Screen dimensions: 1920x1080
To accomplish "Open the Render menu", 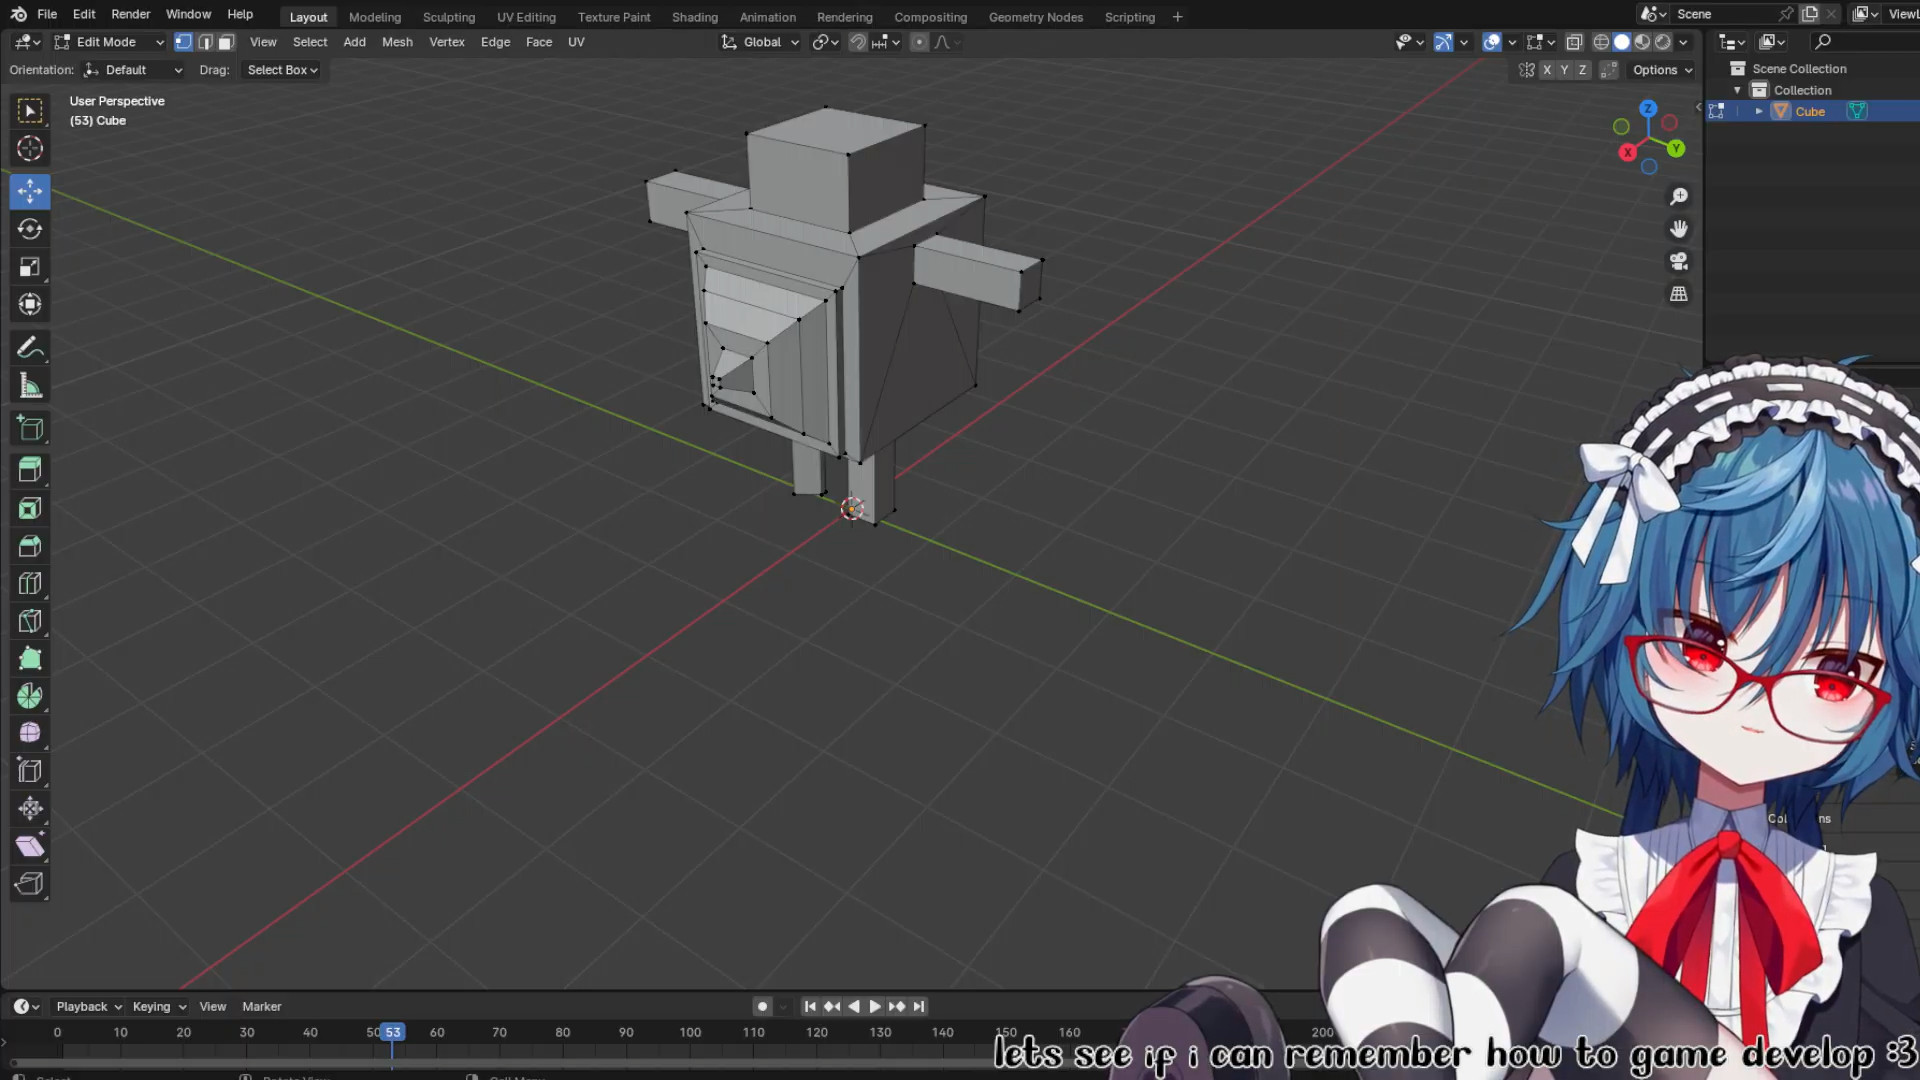I will (x=131, y=14).
